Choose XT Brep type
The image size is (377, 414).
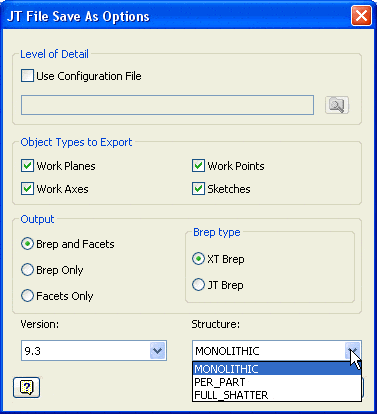pos(198,259)
